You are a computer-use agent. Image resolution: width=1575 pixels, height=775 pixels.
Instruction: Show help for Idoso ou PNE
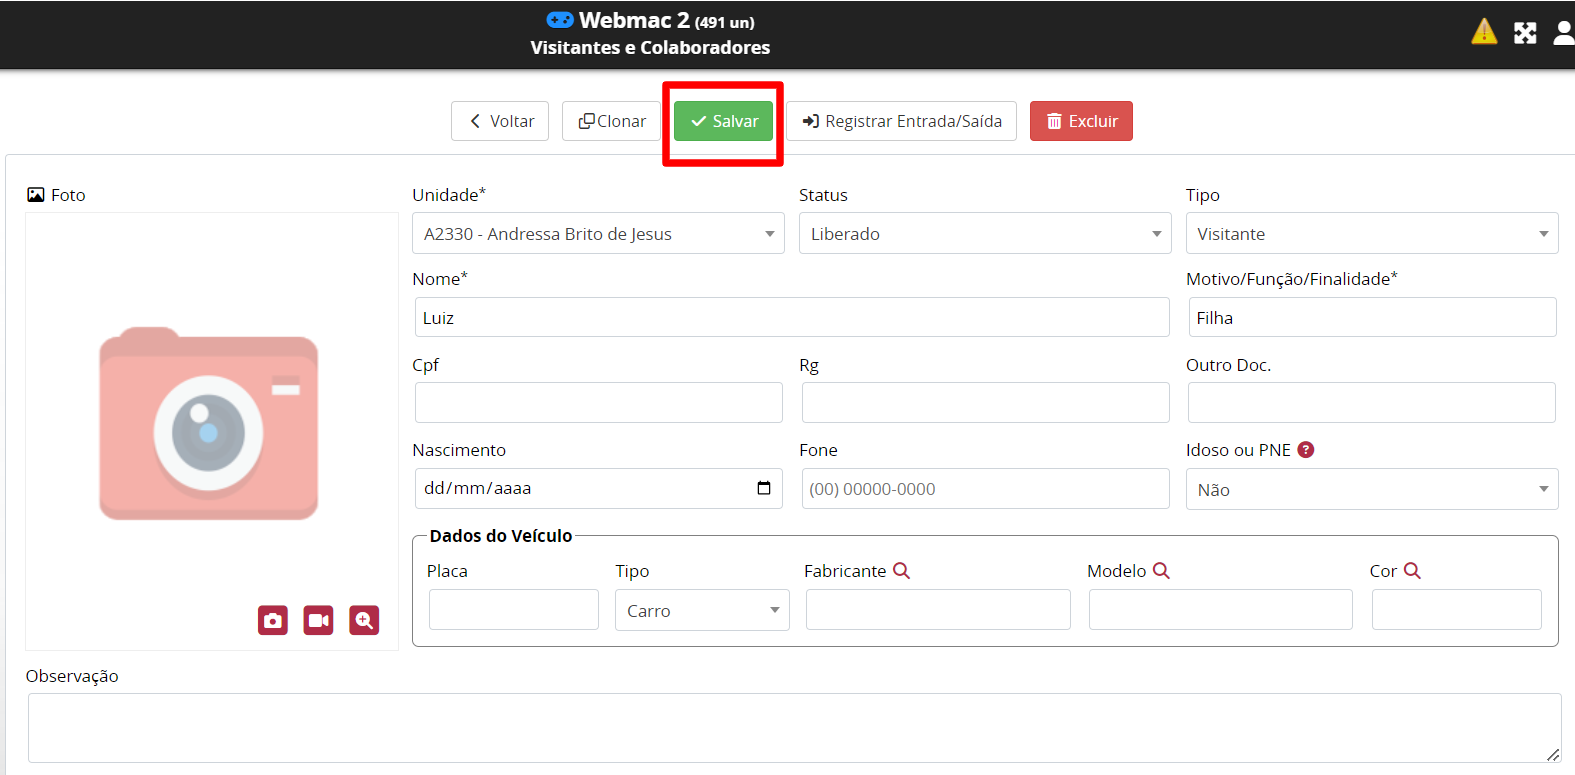click(x=1305, y=450)
